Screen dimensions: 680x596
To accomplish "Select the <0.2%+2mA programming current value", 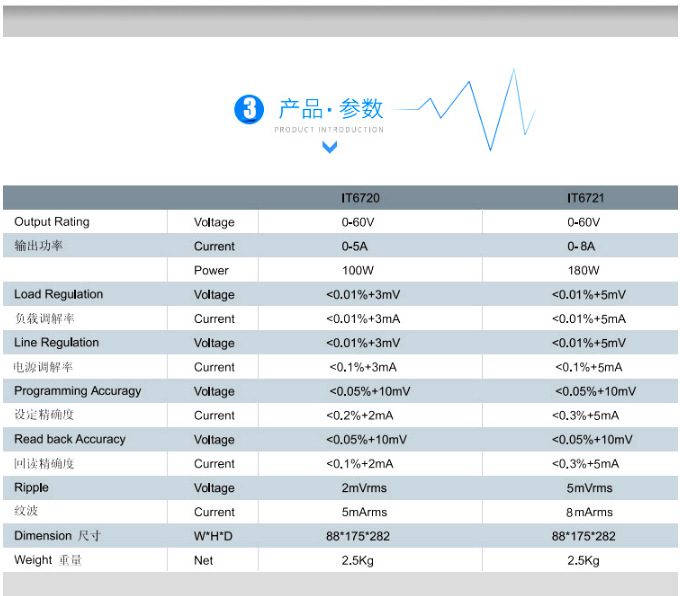I will pyautogui.click(x=360, y=415).
